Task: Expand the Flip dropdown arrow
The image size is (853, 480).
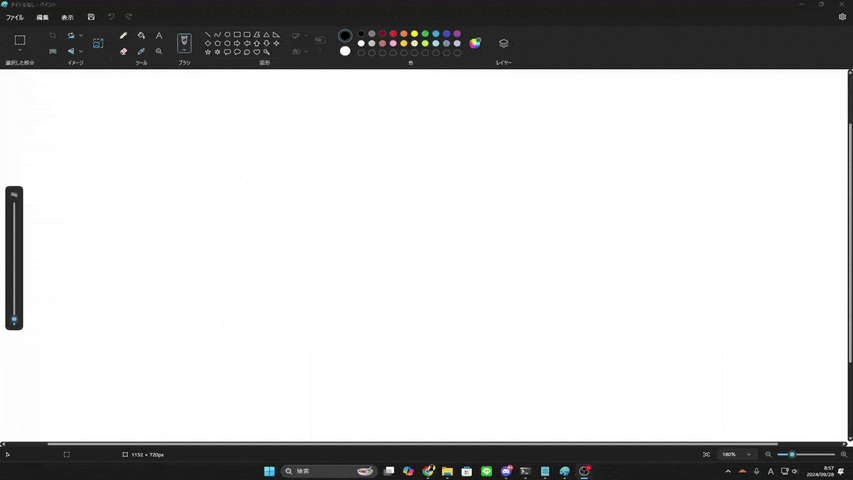Action: tap(81, 51)
